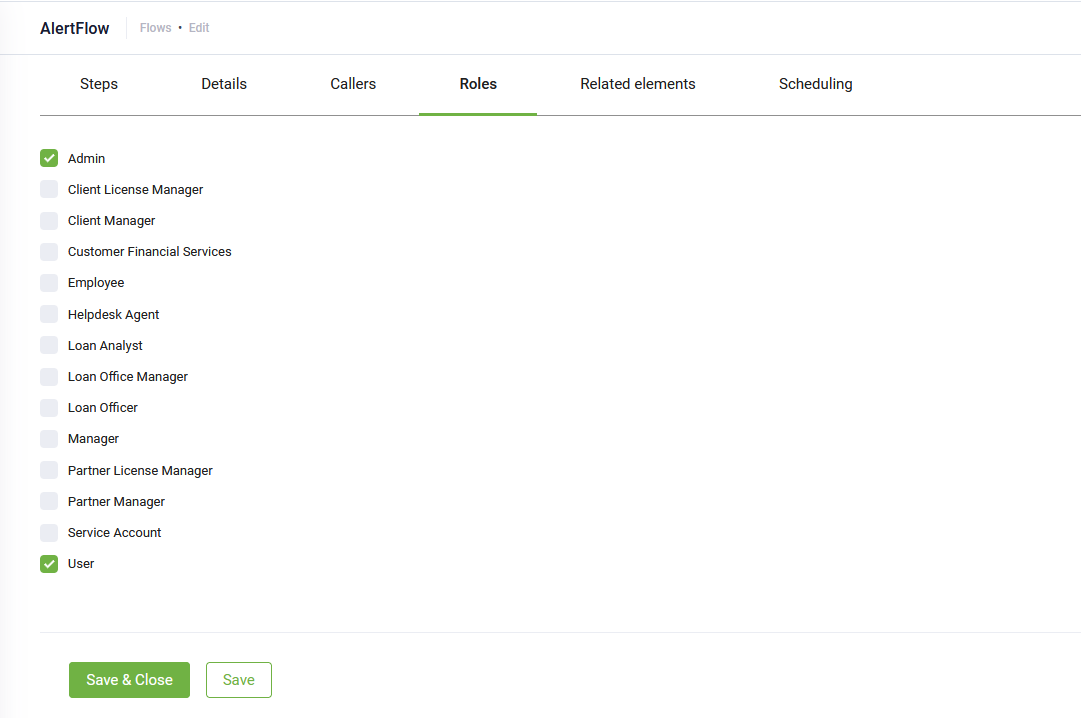This screenshot has height=718, width=1081.
Task: Switch to the Scheduling tab
Action: pos(815,84)
